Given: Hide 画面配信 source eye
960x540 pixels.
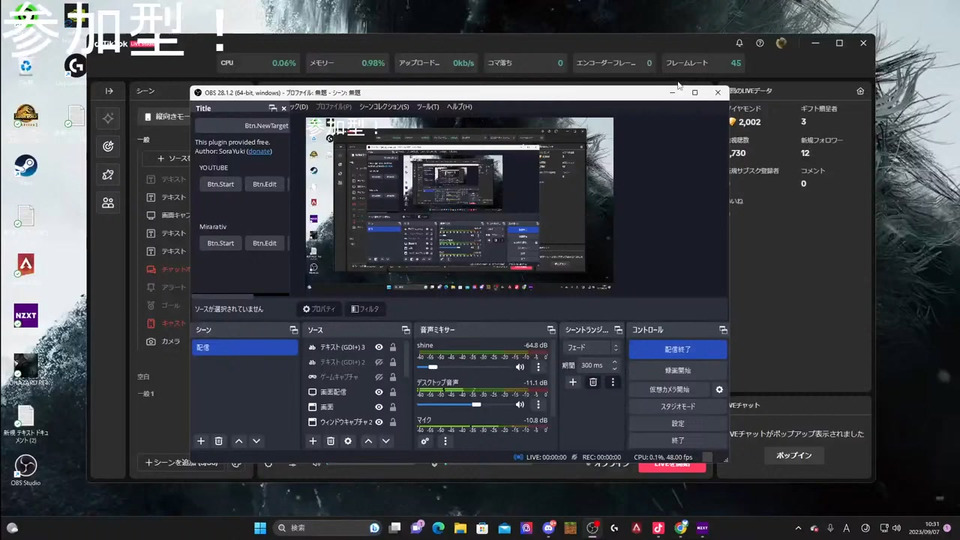Looking at the screenshot, I should pos(379,392).
